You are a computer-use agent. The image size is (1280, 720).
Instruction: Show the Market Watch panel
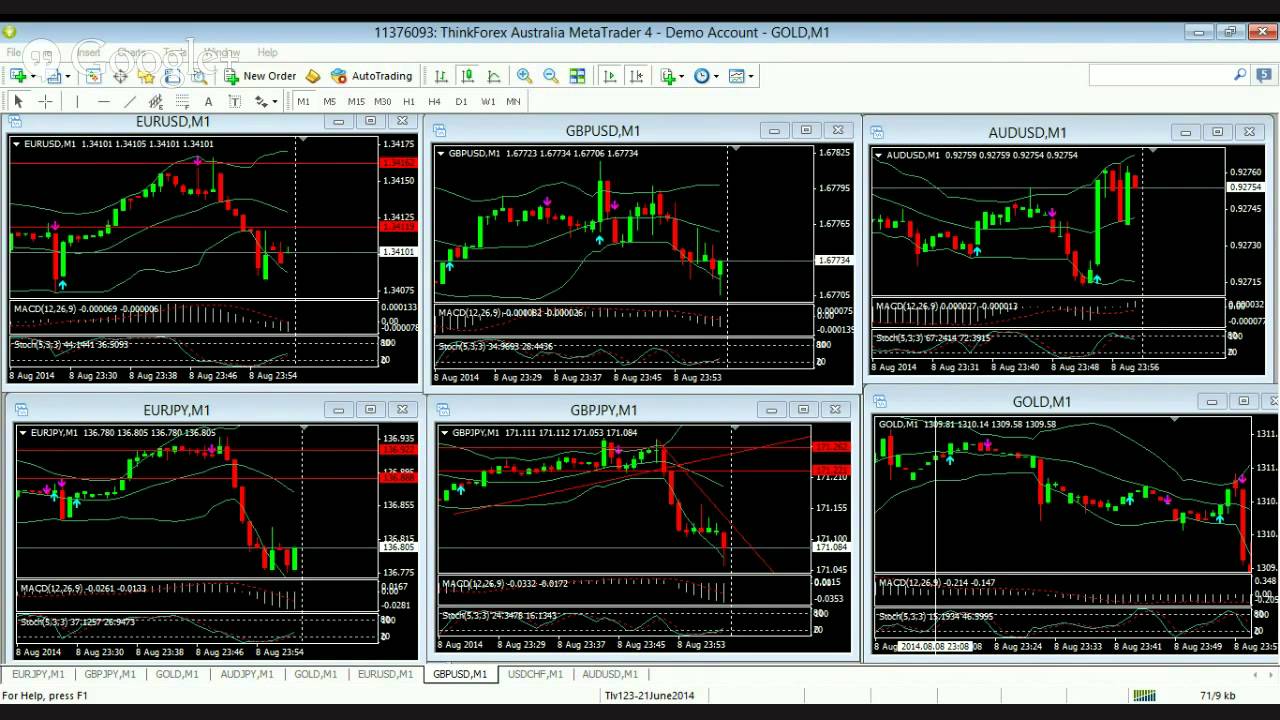click(93, 76)
